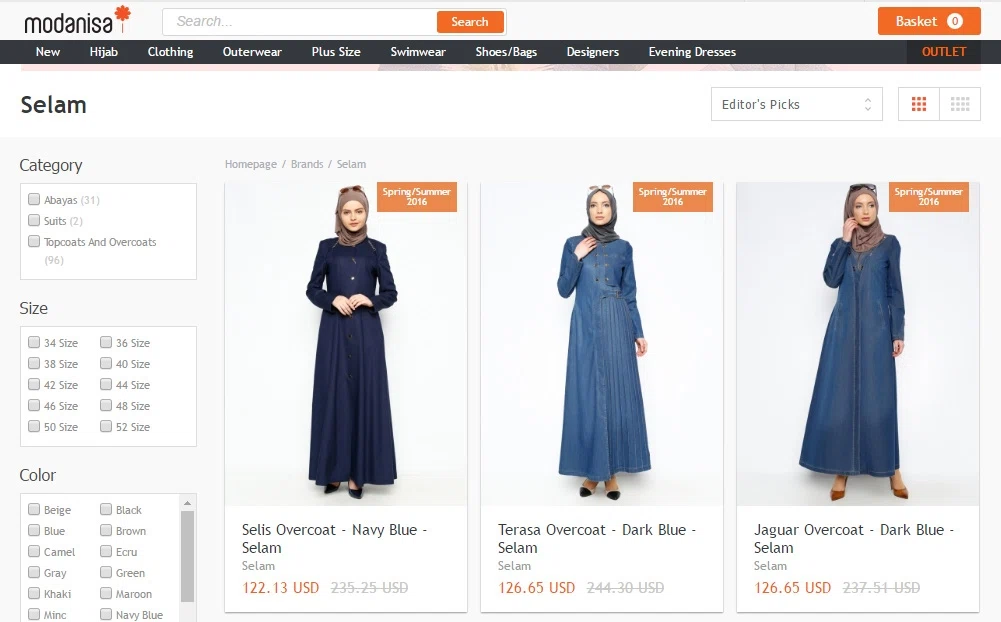Tick the 38 Size checkbox
1001x622 pixels.
point(34,363)
